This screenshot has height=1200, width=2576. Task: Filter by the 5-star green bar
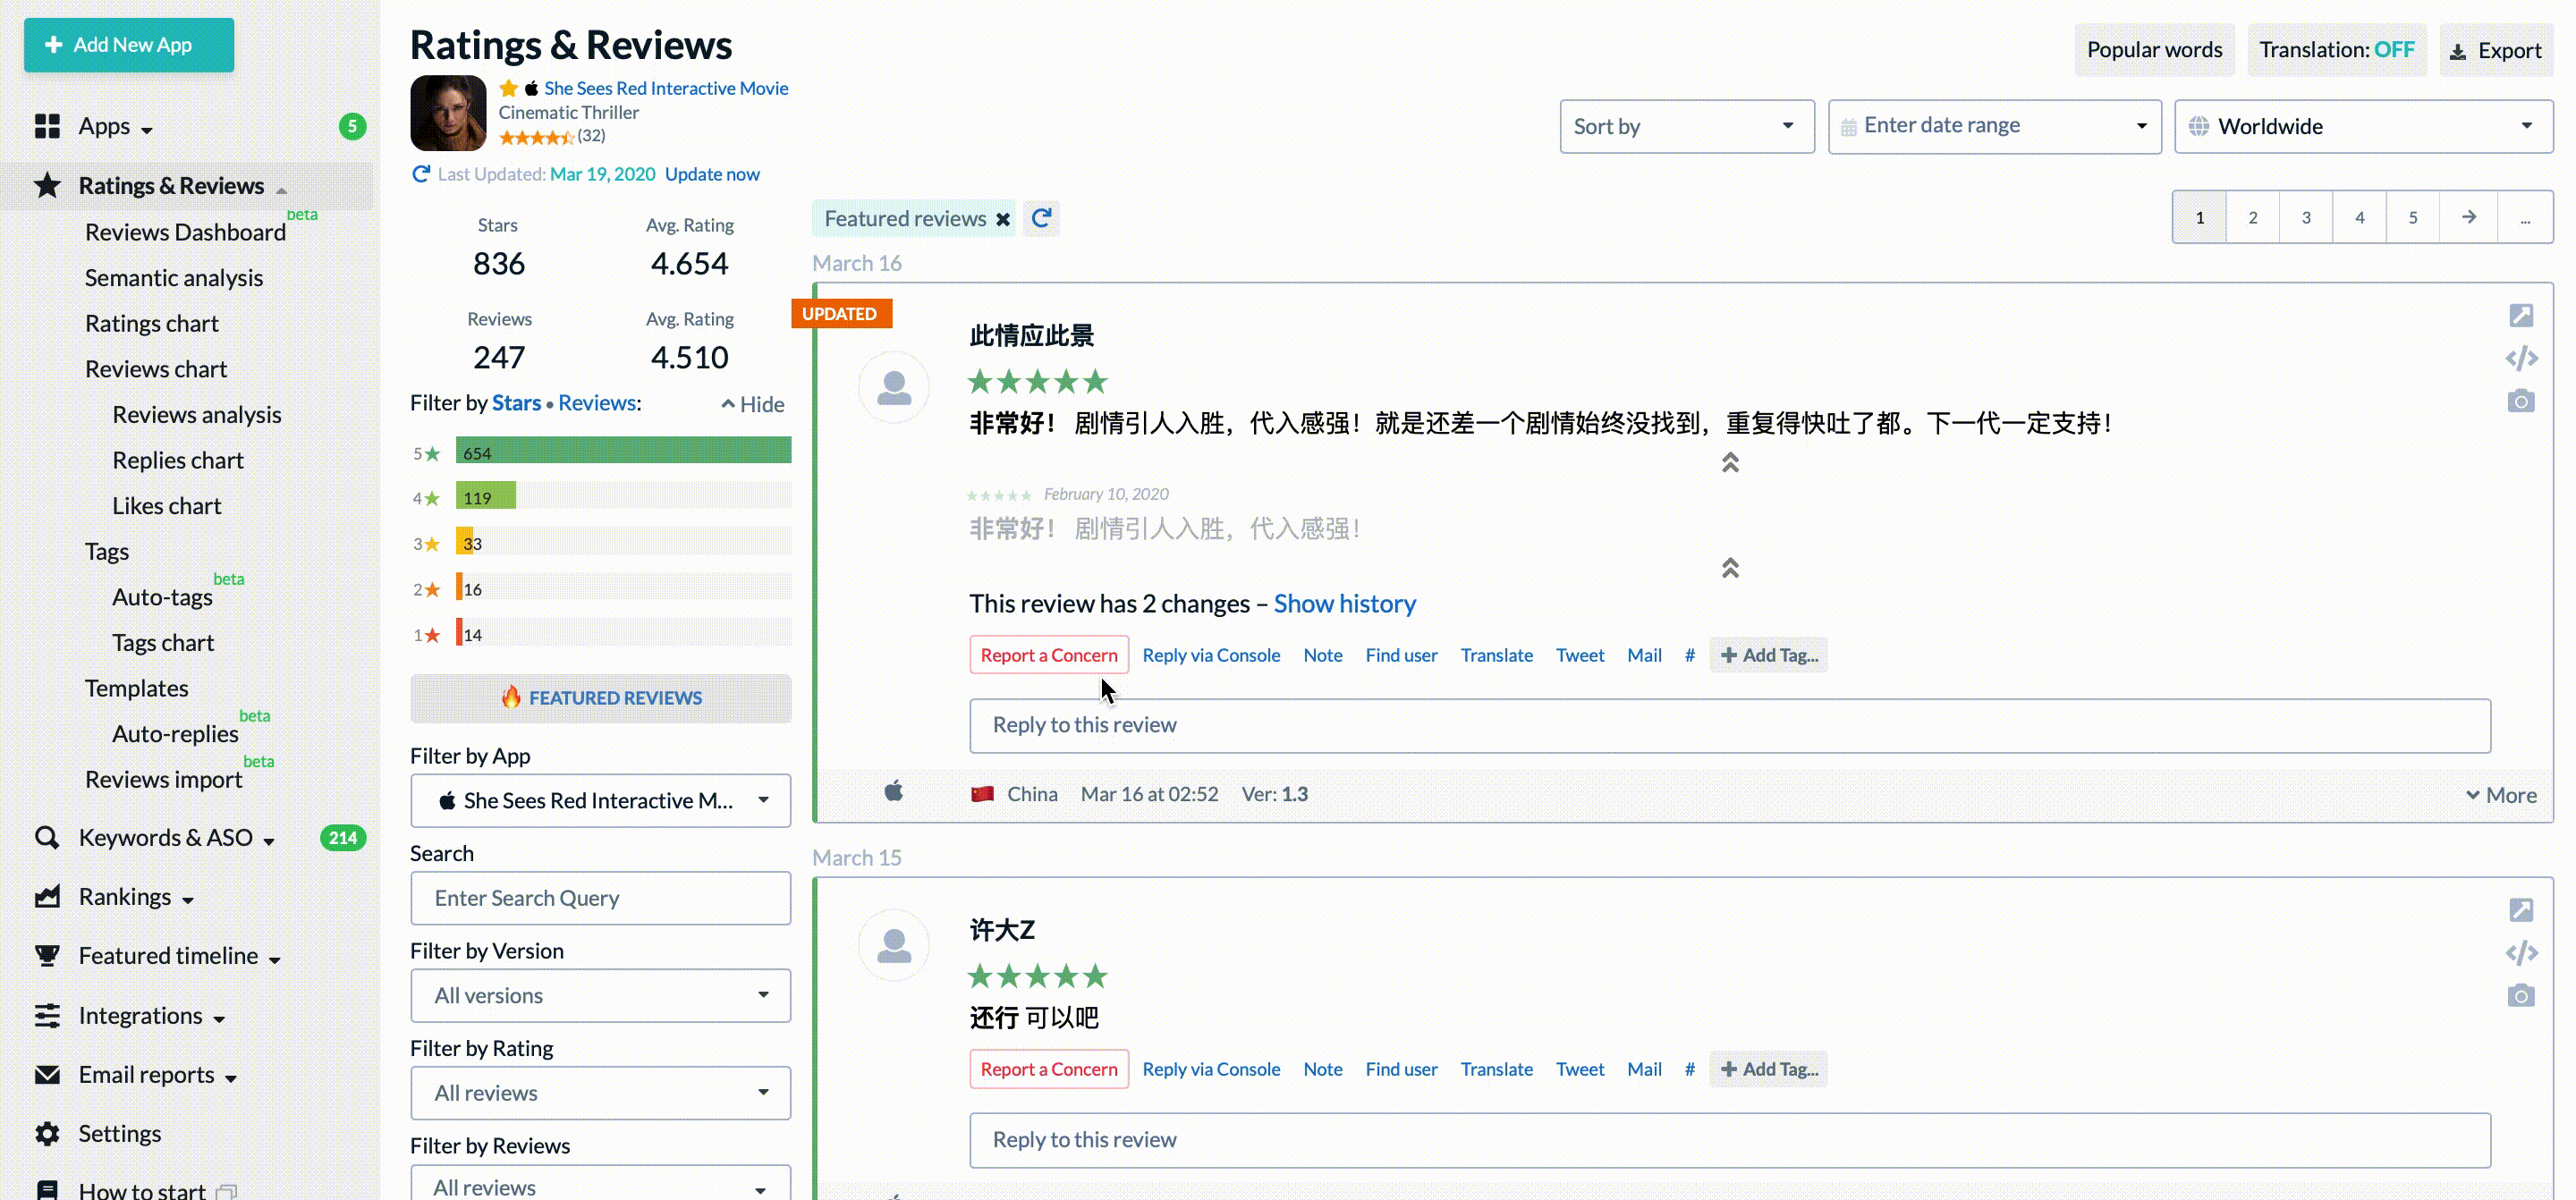click(622, 452)
